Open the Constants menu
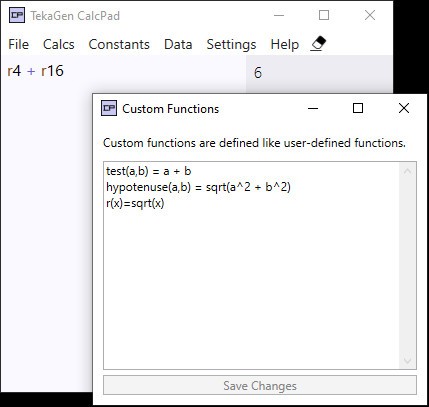Image resolution: width=429 pixels, height=407 pixels. click(x=119, y=44)
